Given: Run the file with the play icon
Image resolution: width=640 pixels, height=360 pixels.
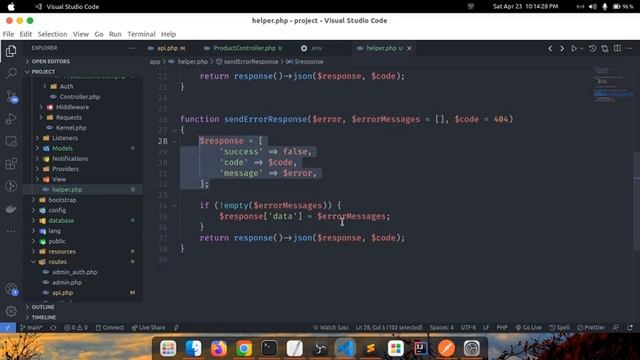Looking at the screenshot, I should pyautogui.click(x=574, y=49).
